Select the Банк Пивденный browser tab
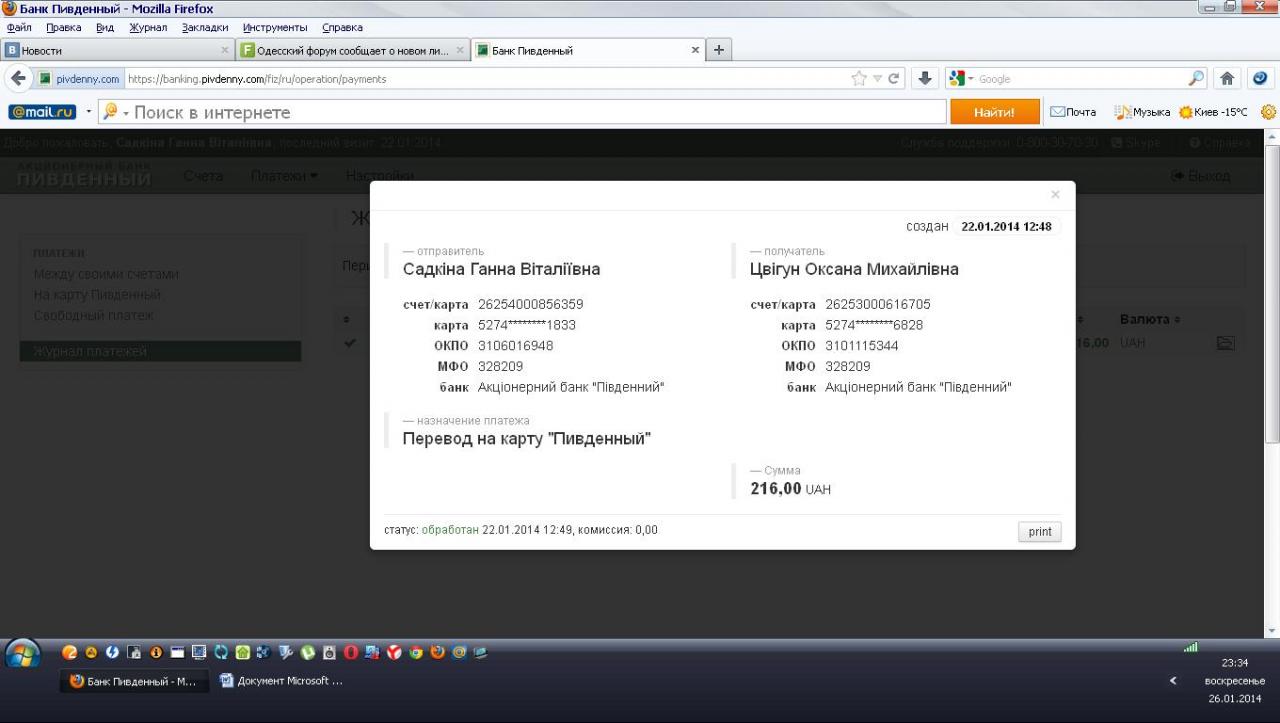 587,50
